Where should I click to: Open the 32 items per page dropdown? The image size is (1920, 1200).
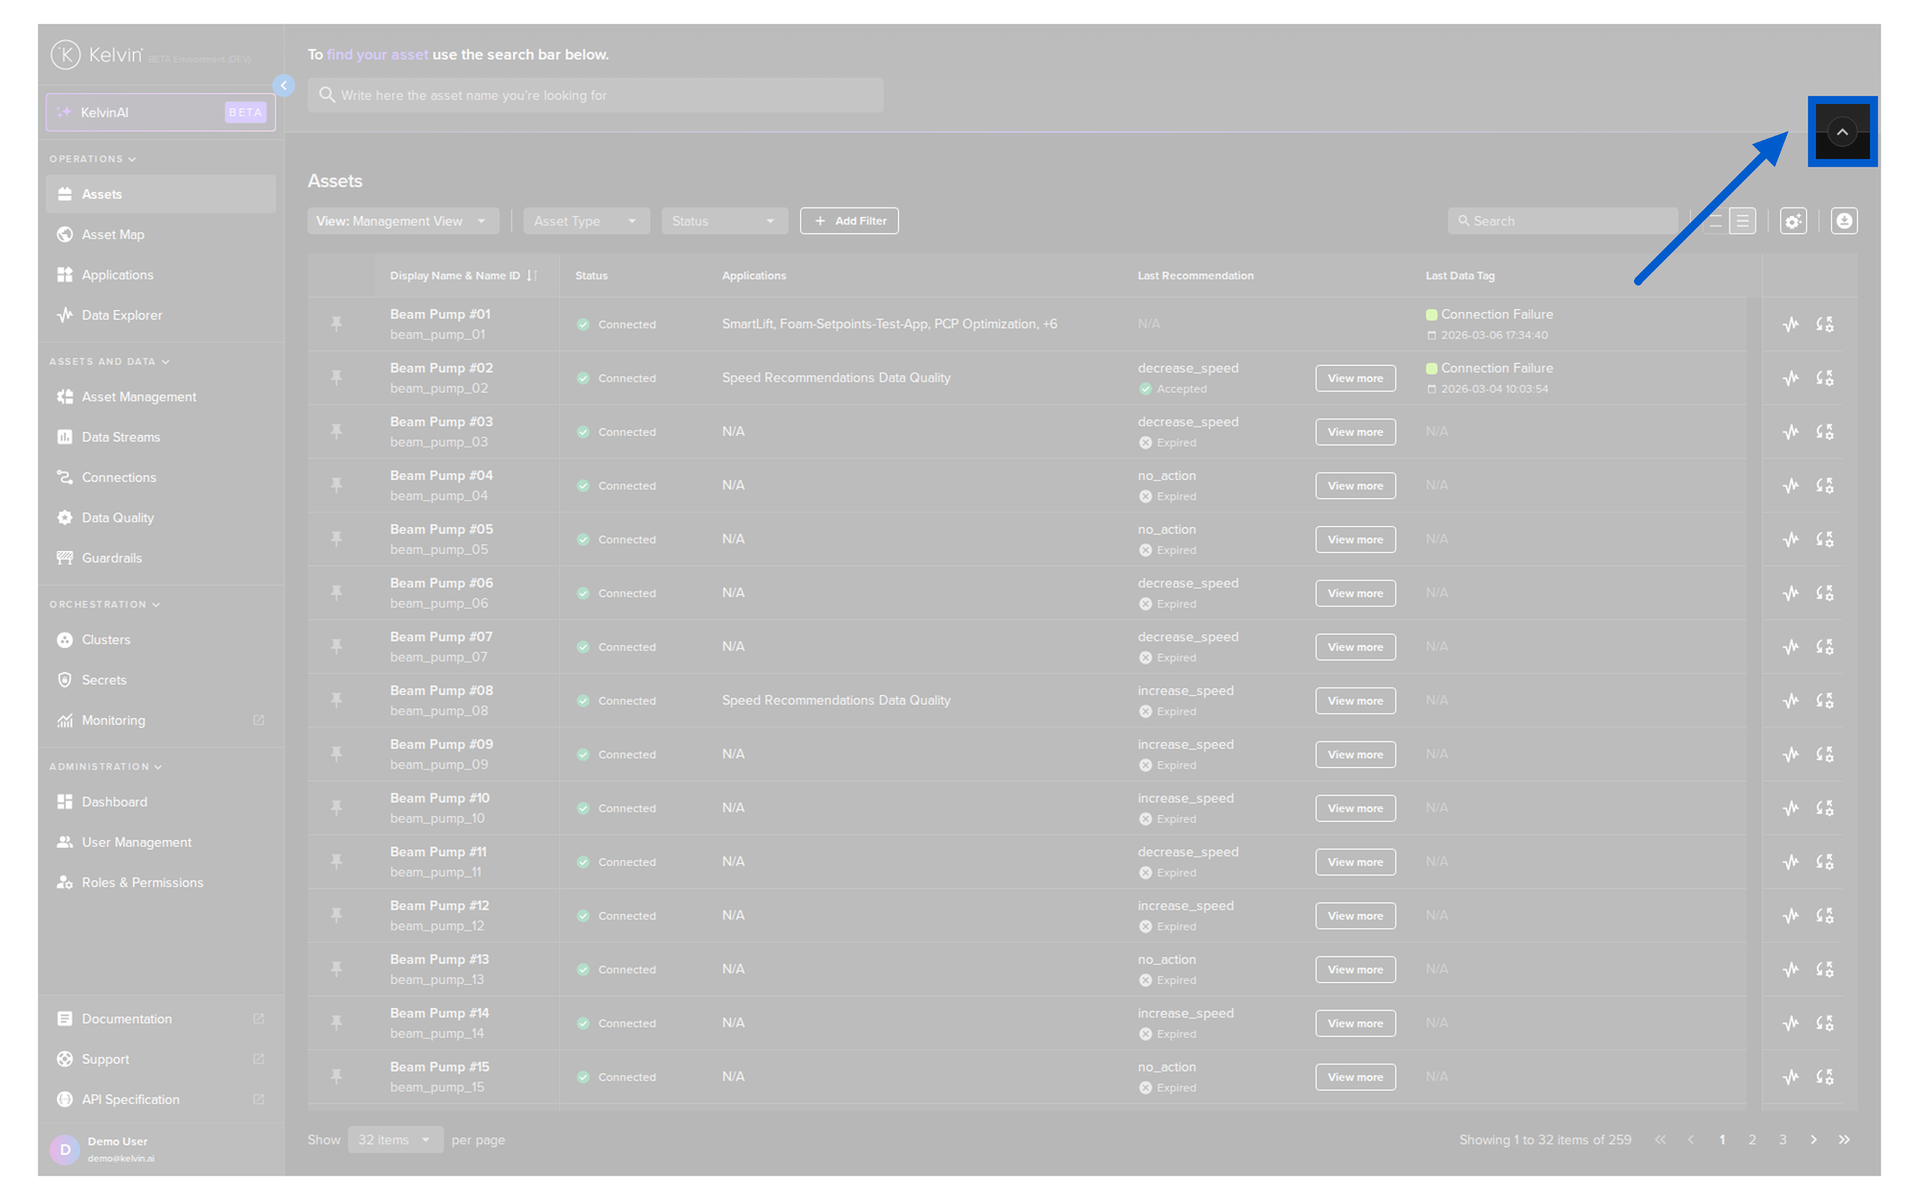(395, 1140)
